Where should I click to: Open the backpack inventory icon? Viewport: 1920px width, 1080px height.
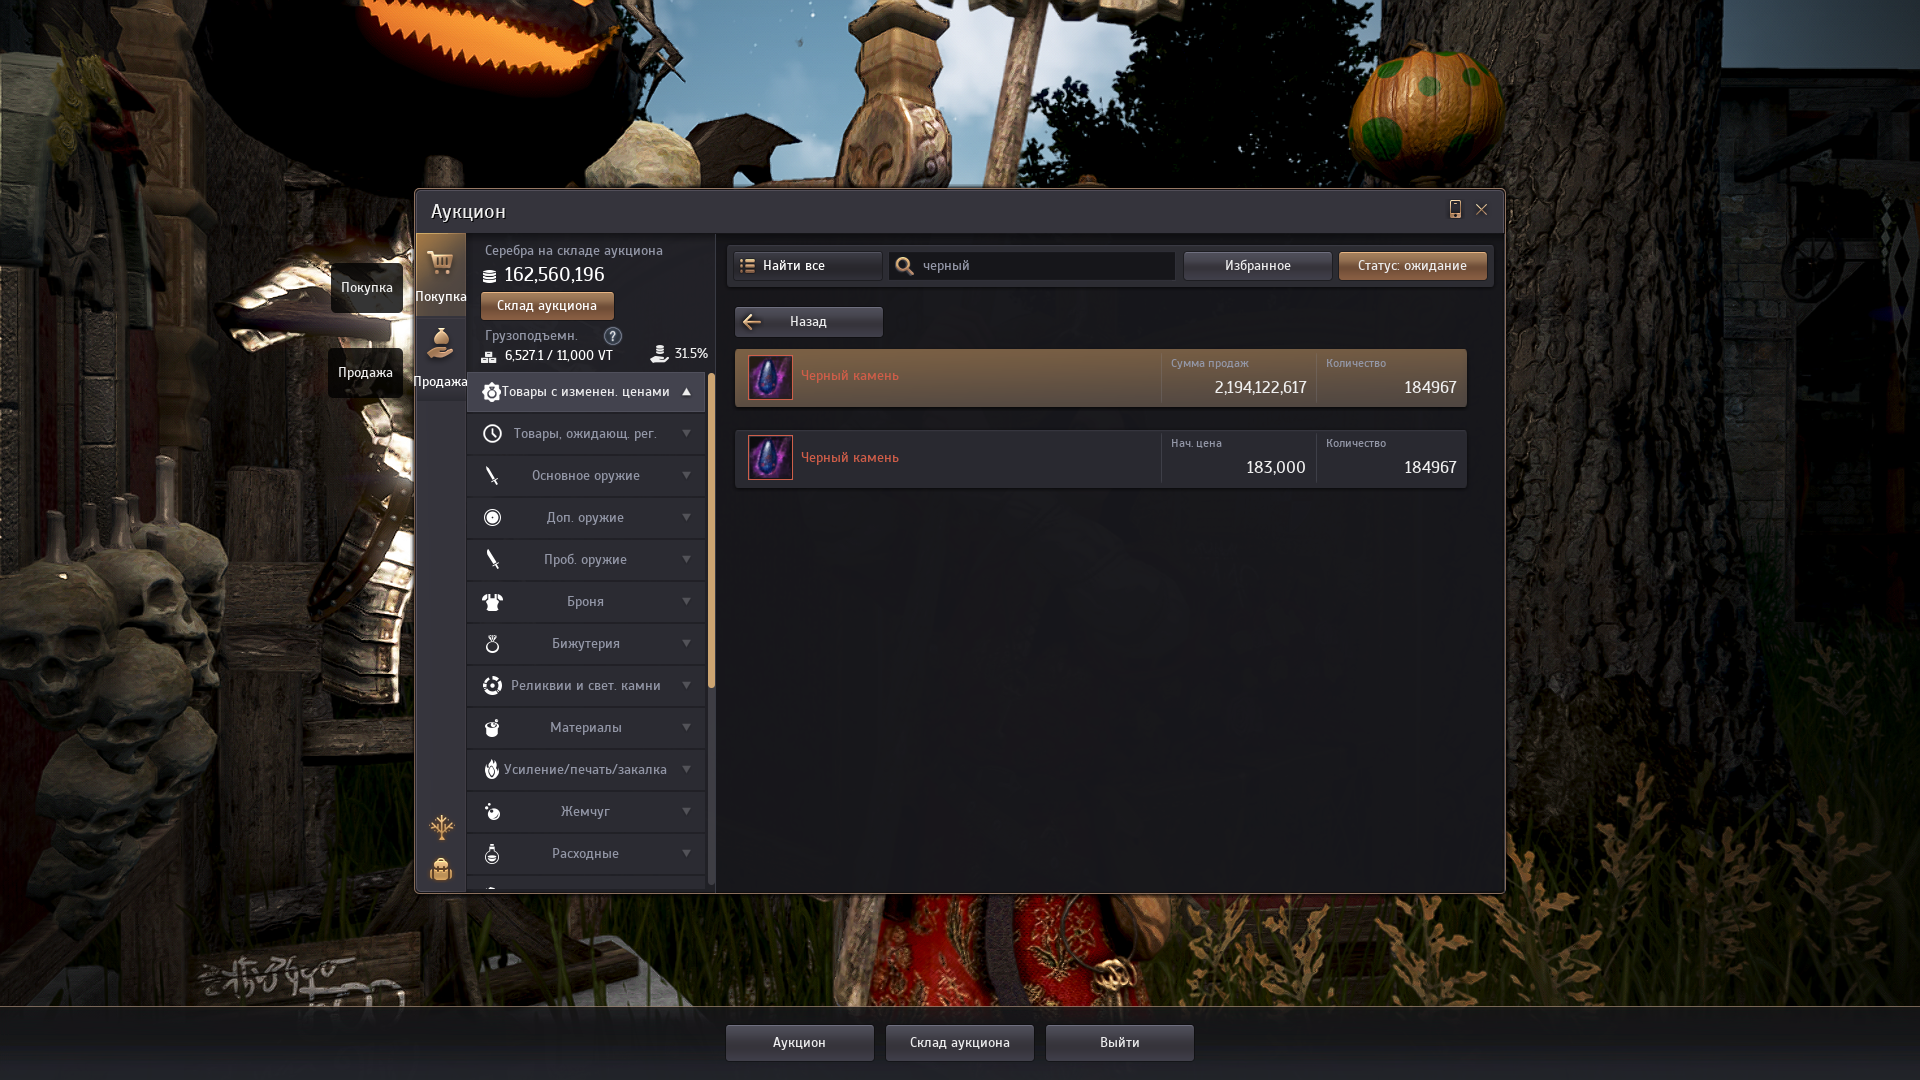441,869
